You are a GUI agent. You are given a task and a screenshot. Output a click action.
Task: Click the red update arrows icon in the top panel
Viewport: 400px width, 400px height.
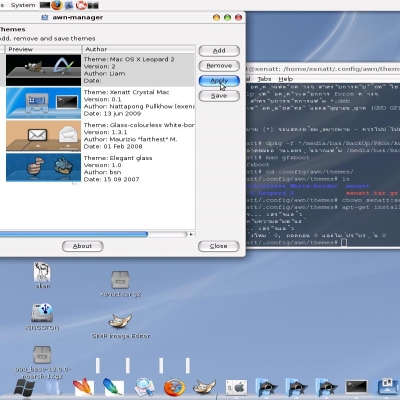pyautogui.click(x=81, y=5)
